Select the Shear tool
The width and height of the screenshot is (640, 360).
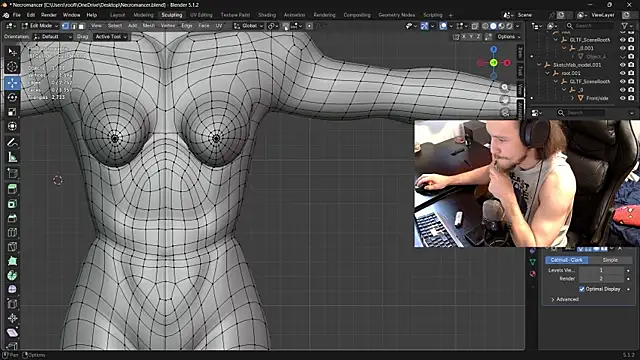click(13, 333)
